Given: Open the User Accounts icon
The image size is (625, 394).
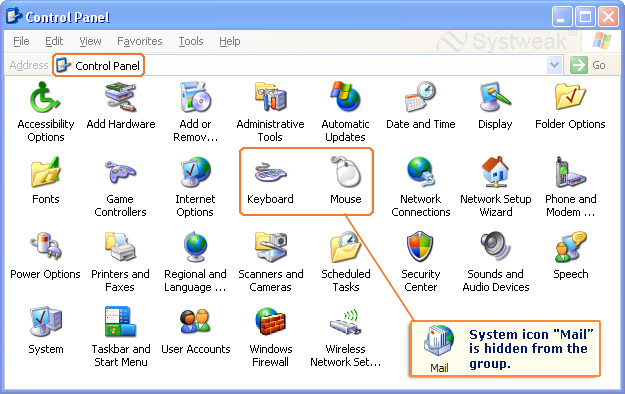Looking at the screenshot, I should pos(195,322).
